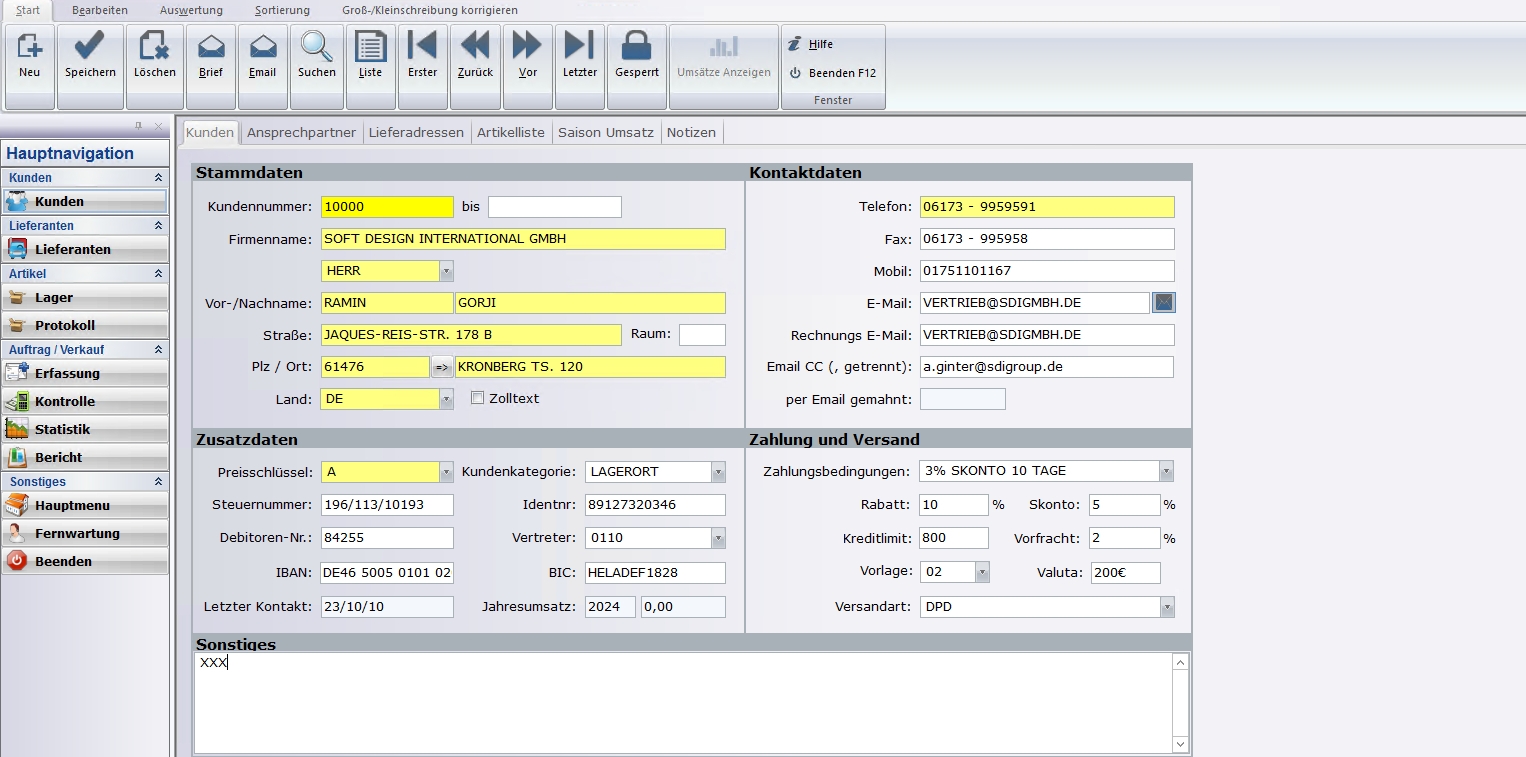Open Statistik in the main navigation
Viewport: 1526px width, 757px height.
click(x=62, y=429)
